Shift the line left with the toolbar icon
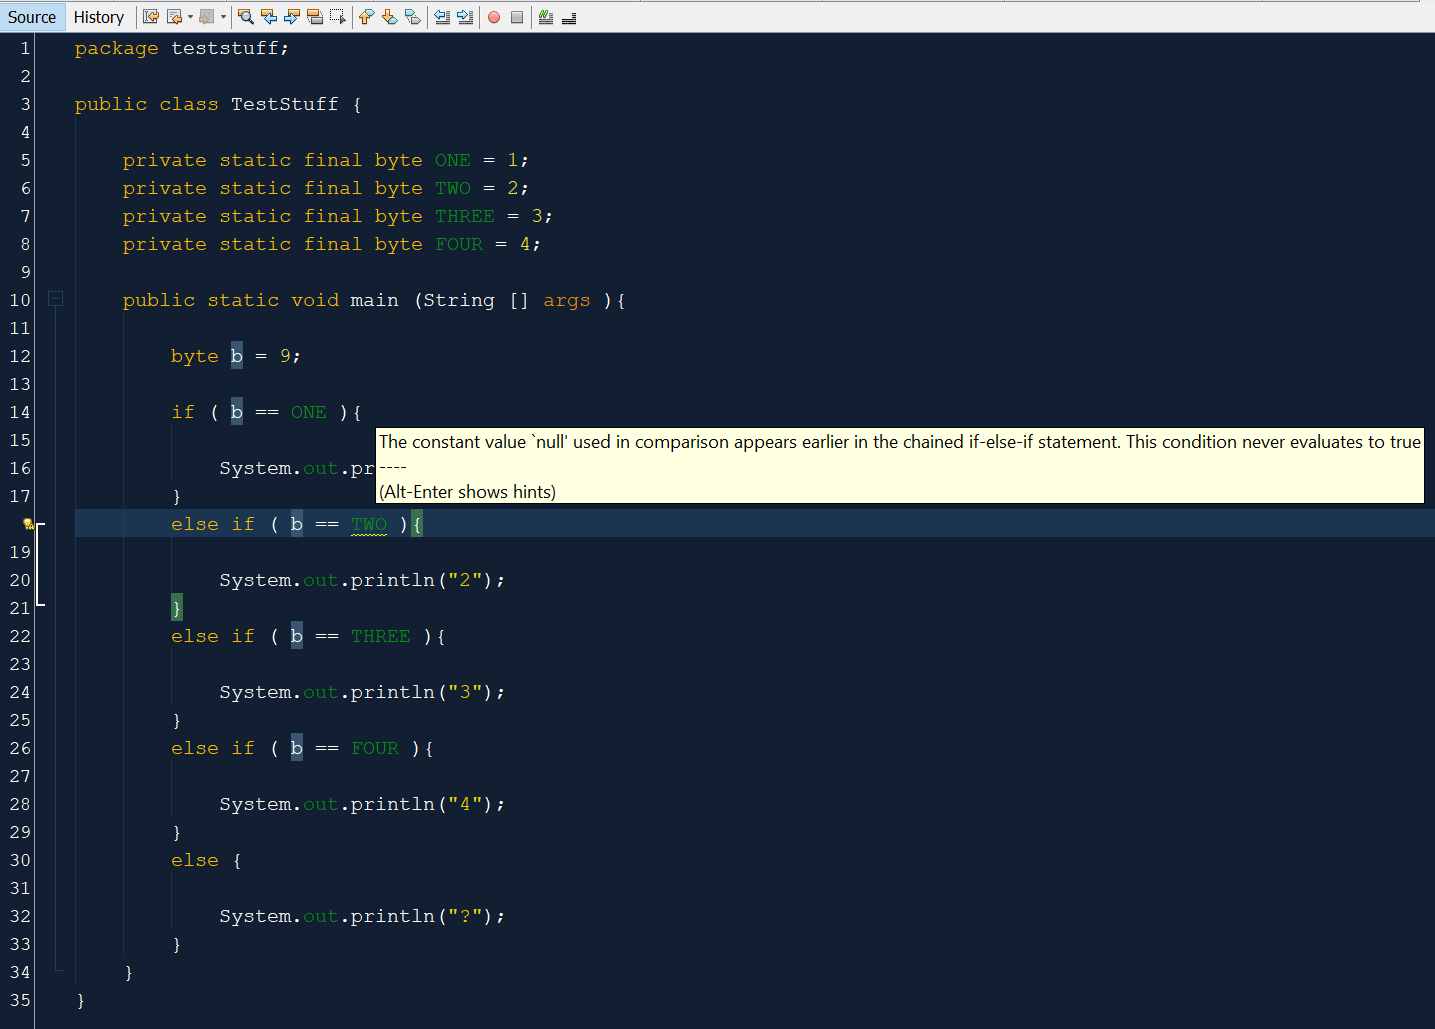Viewport: 1435px width, 1029px height. coord(442,17)
